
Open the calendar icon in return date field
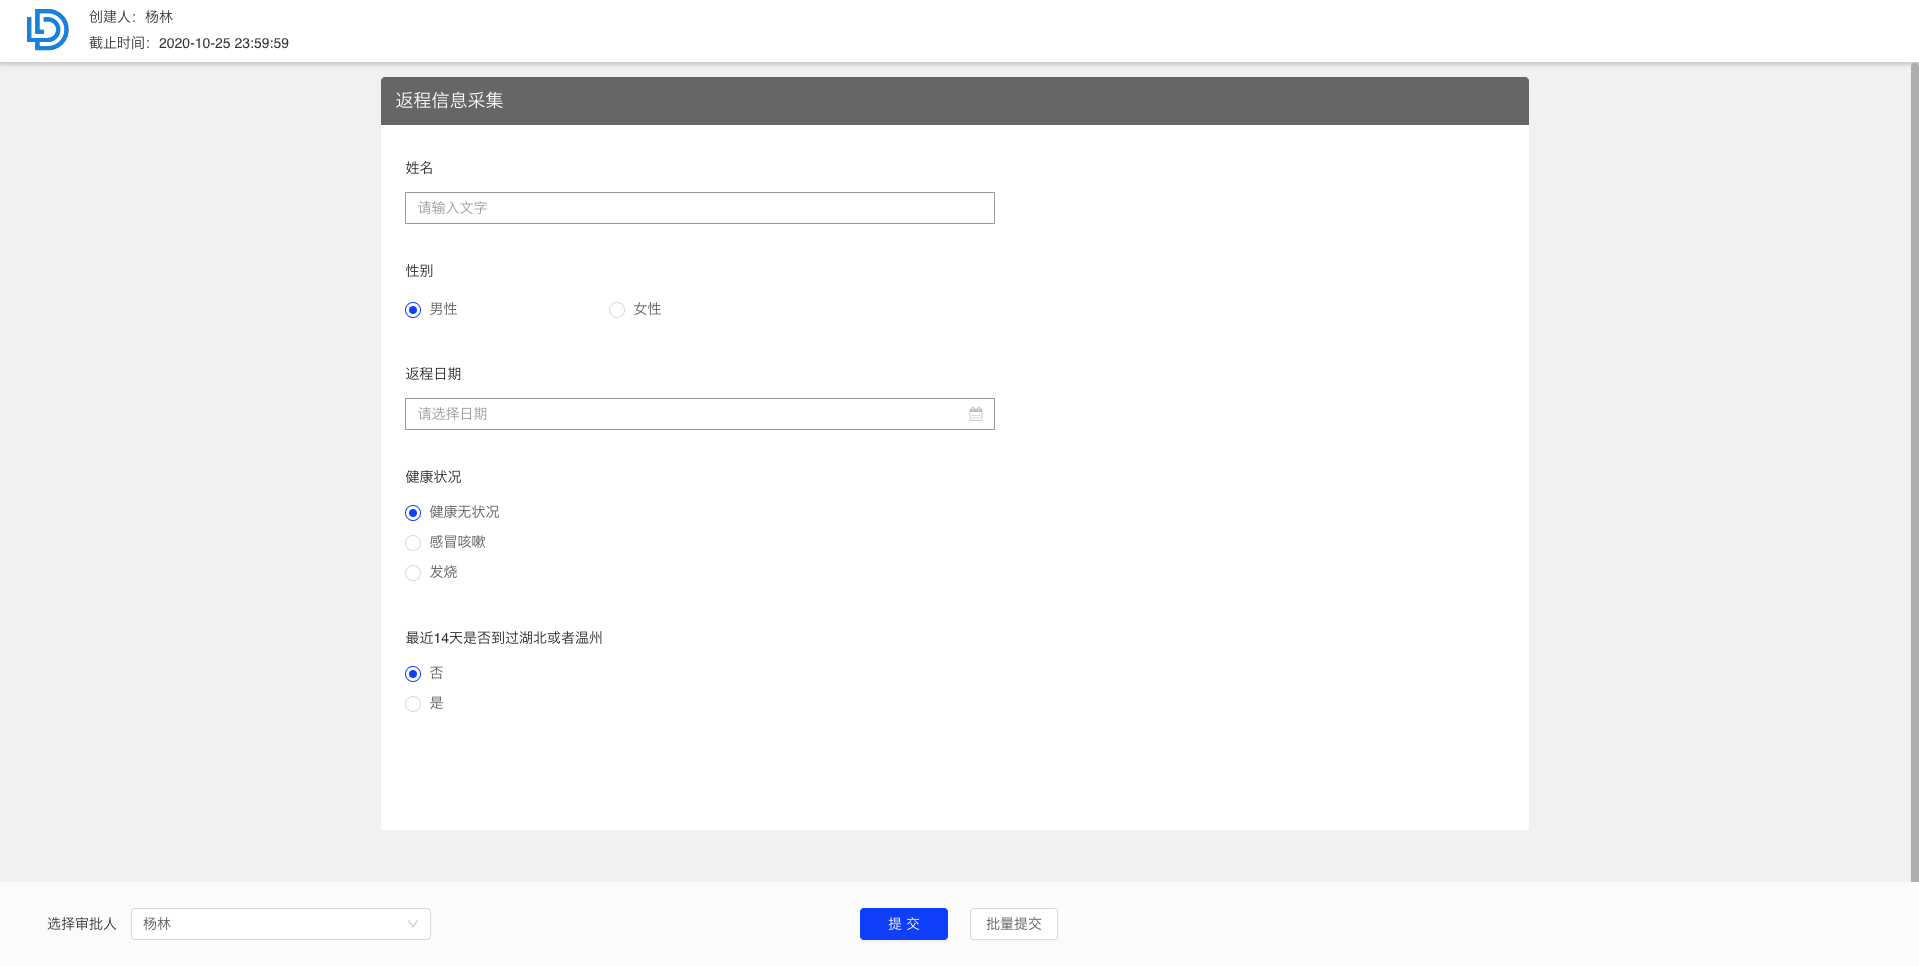[975, 414]
